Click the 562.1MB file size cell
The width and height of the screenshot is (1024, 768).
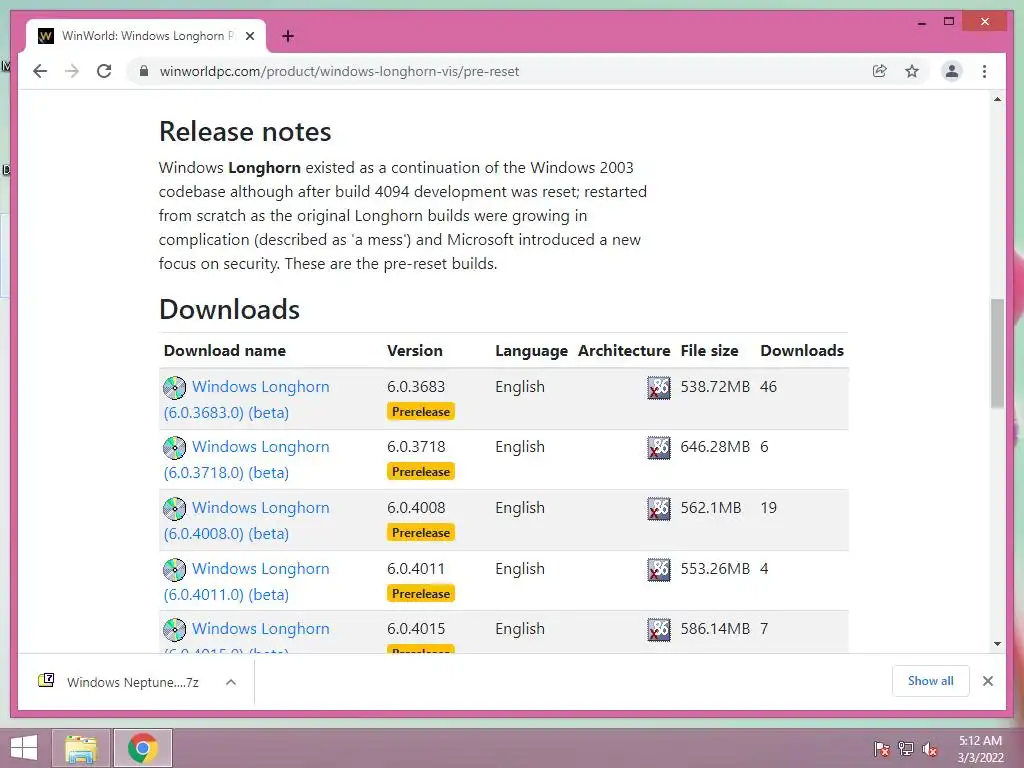point(711,507)
